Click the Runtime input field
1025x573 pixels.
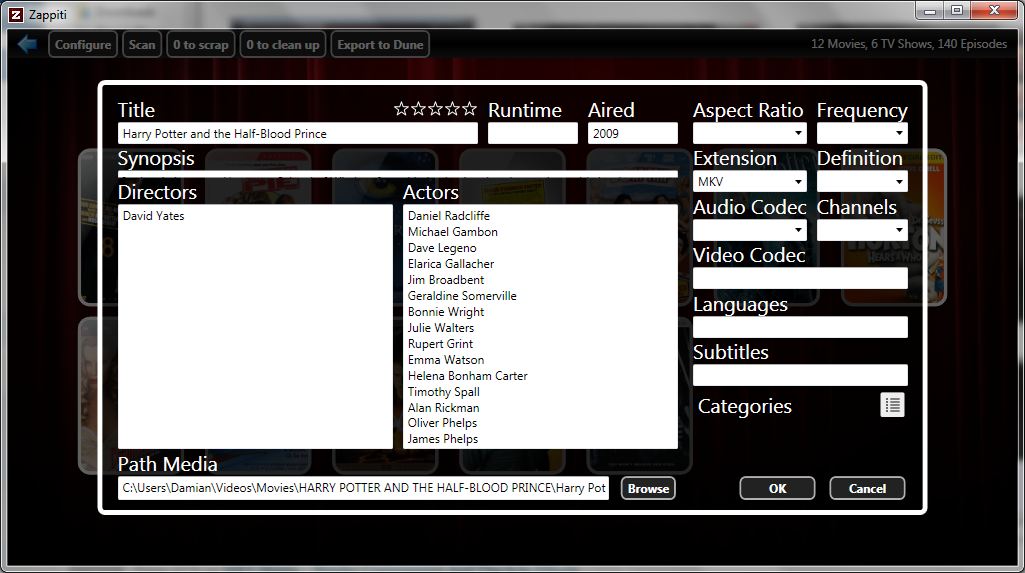(x=533, y=133)
